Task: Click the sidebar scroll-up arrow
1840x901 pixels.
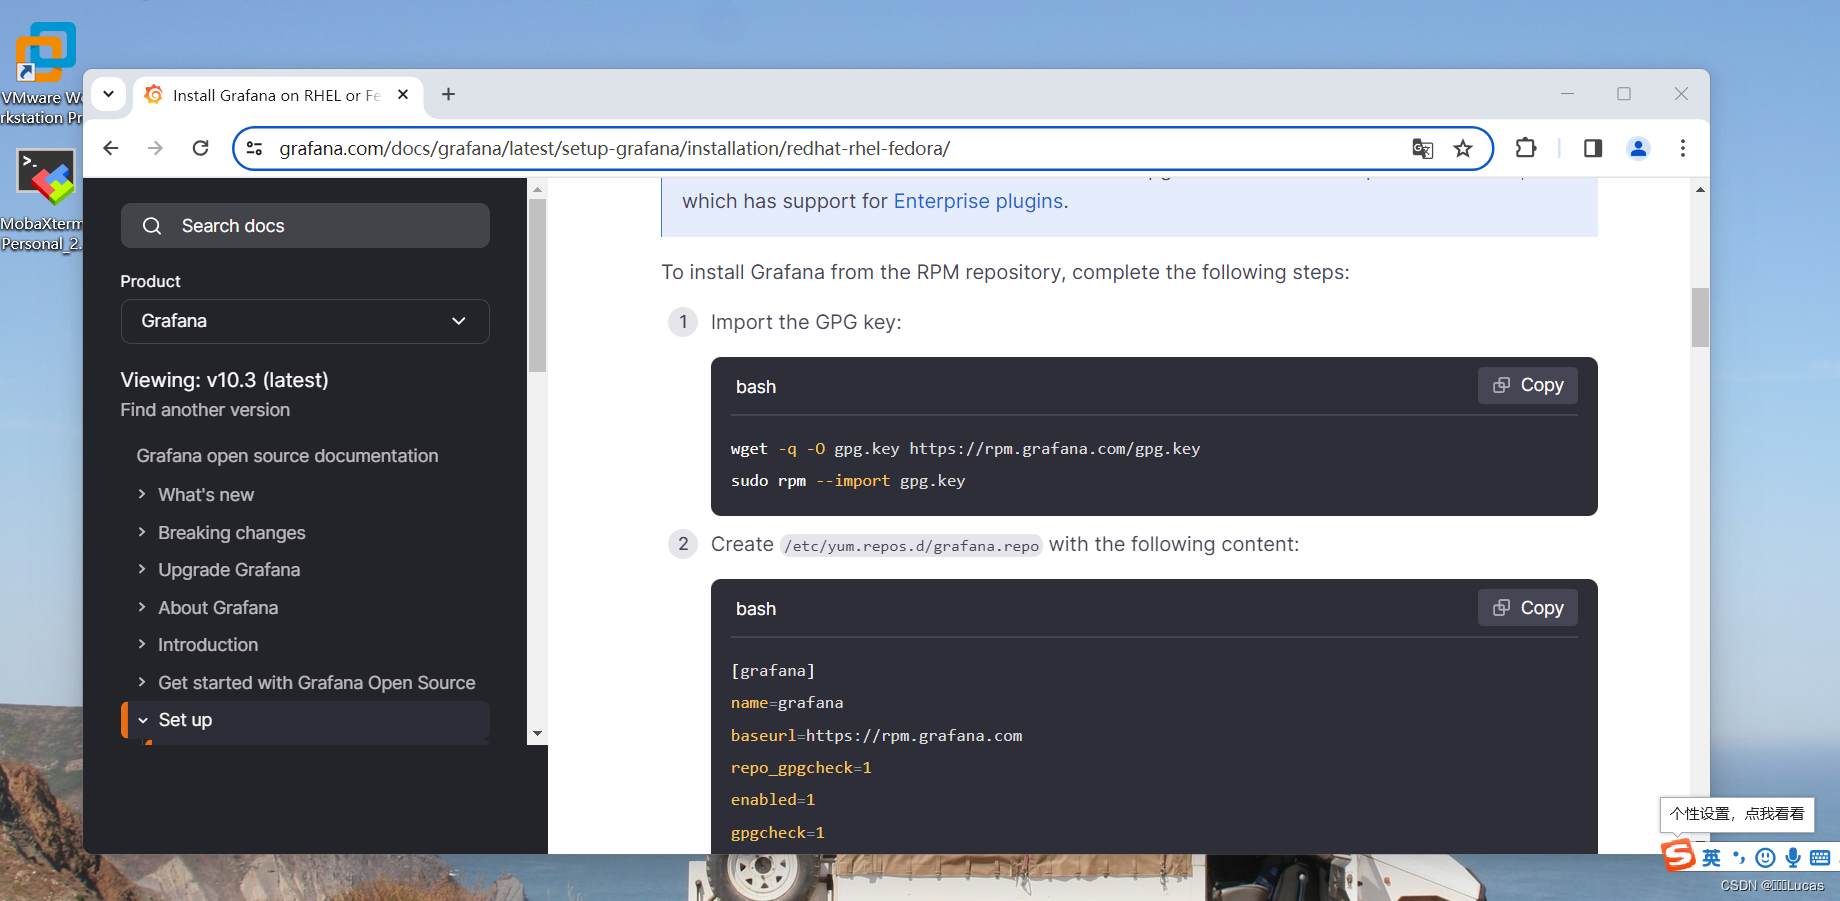Action: 537,189
